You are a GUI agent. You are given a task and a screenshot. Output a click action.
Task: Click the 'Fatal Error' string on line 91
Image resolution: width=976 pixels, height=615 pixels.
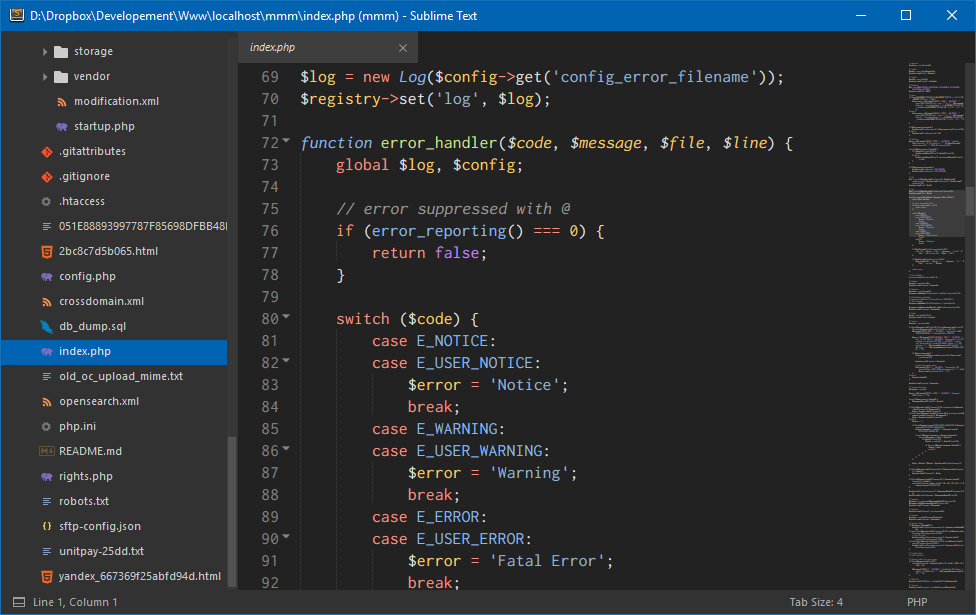[547, 561]
